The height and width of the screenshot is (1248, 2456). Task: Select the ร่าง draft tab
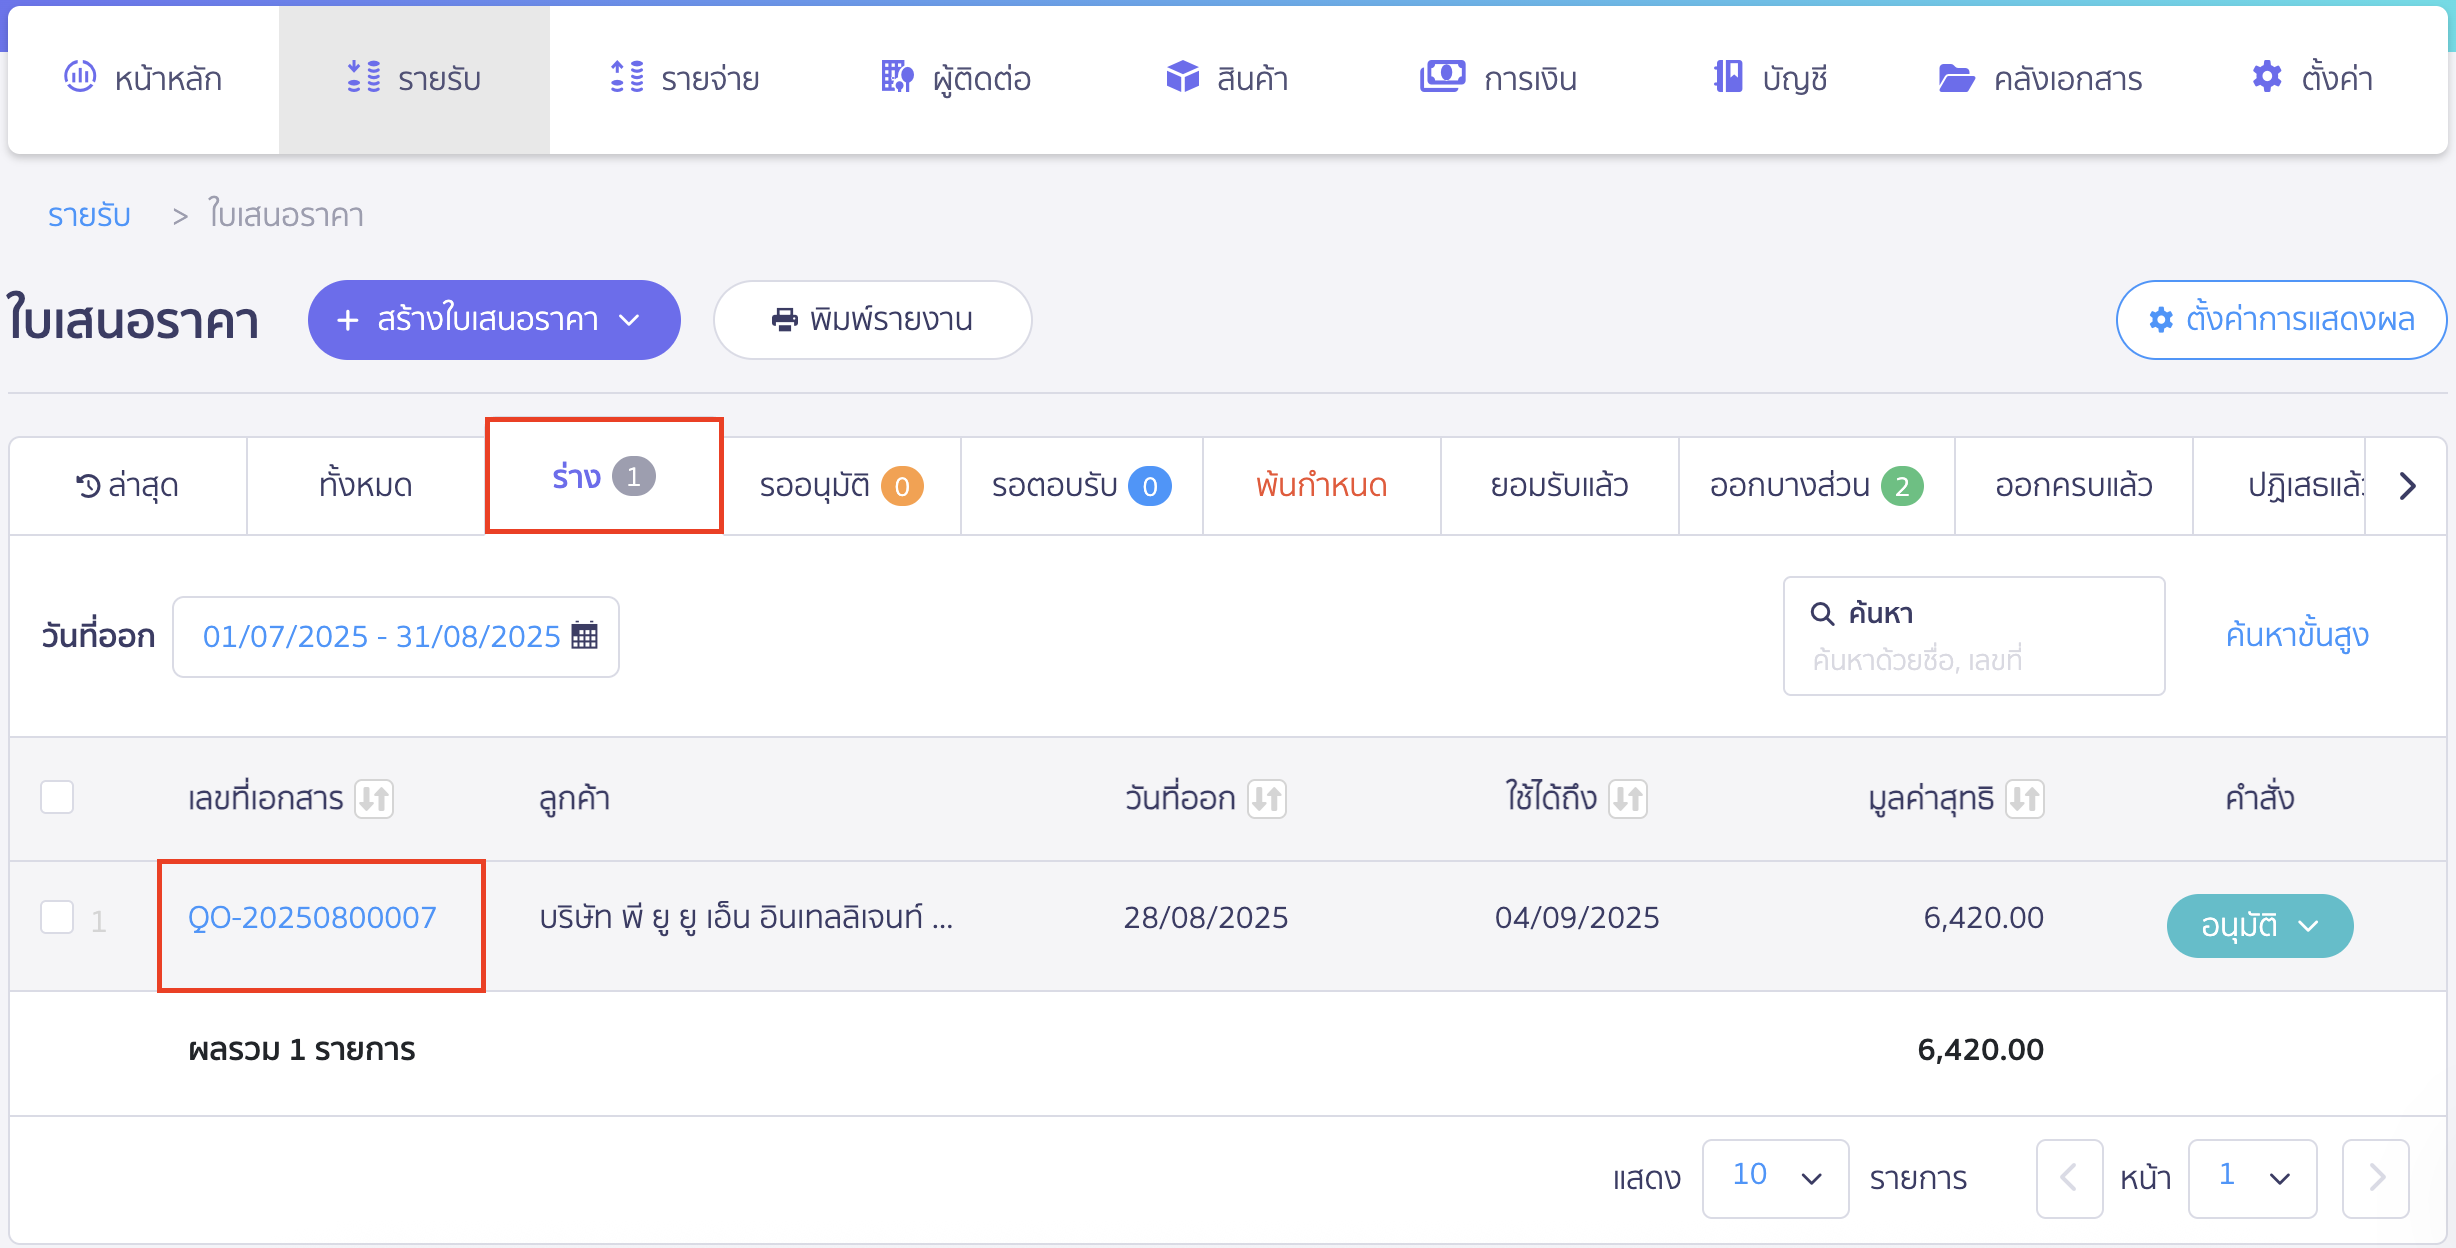(604, 477)
